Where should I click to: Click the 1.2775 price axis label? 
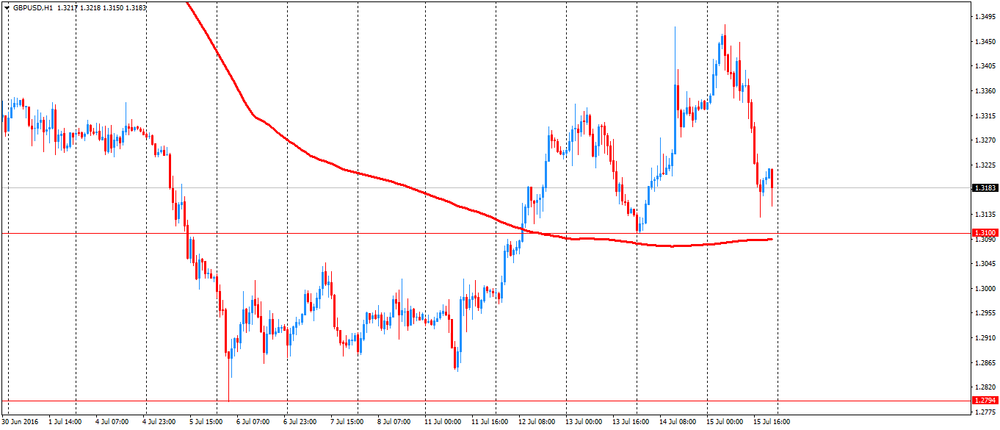(x=985, y=411)
